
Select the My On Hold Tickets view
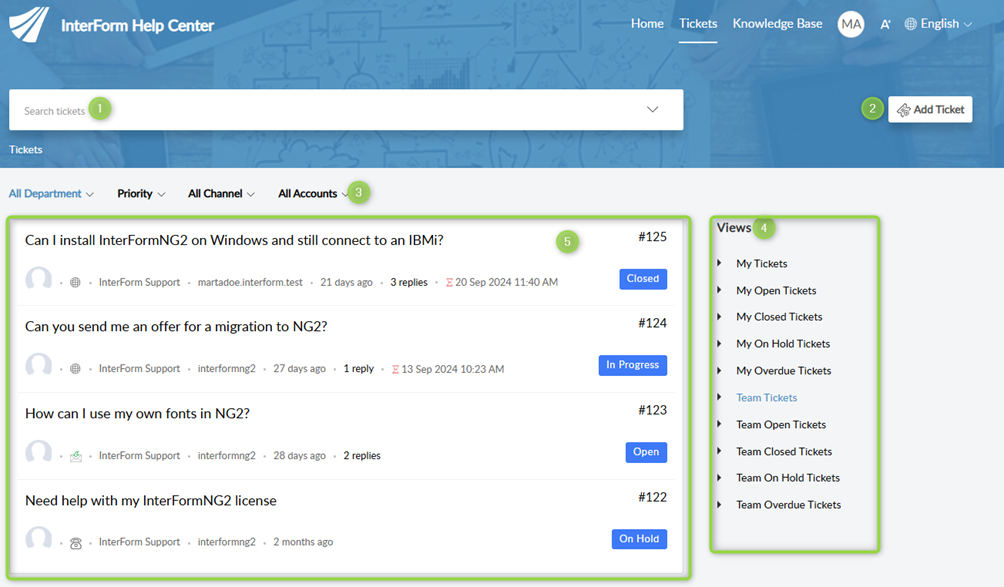(x=783, y=344)
